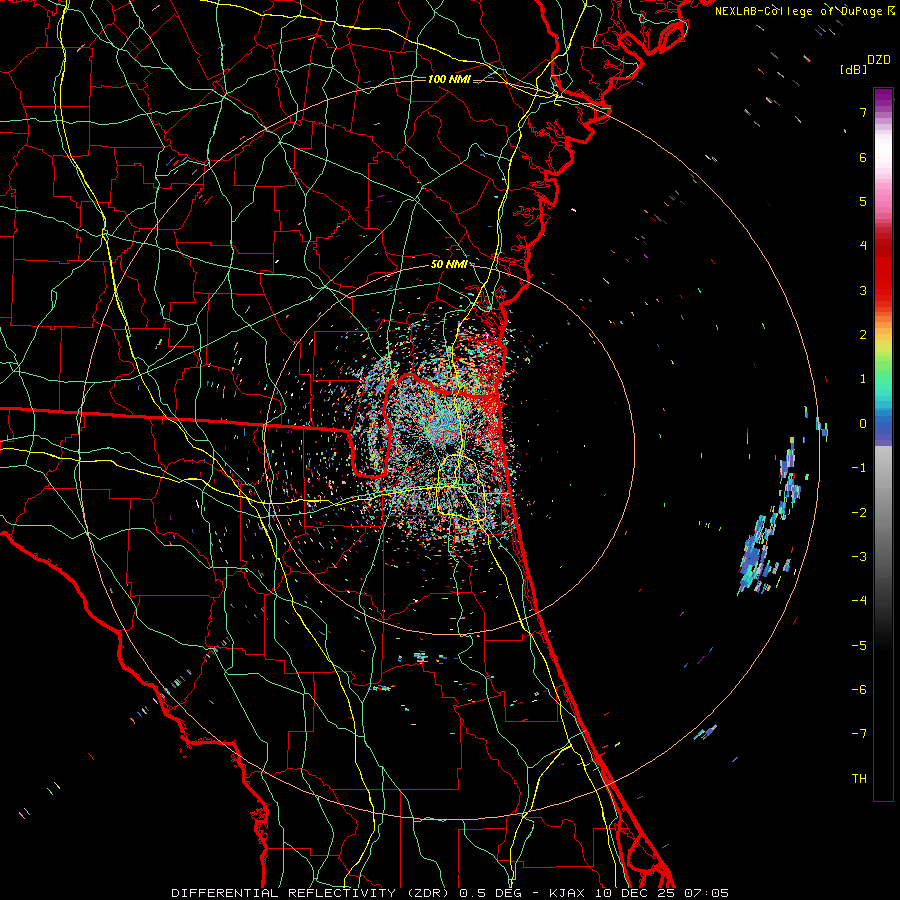The height and width of the screenshot is (900, 900).
Task: Click the -6 value on color scale
Action: 859,690
